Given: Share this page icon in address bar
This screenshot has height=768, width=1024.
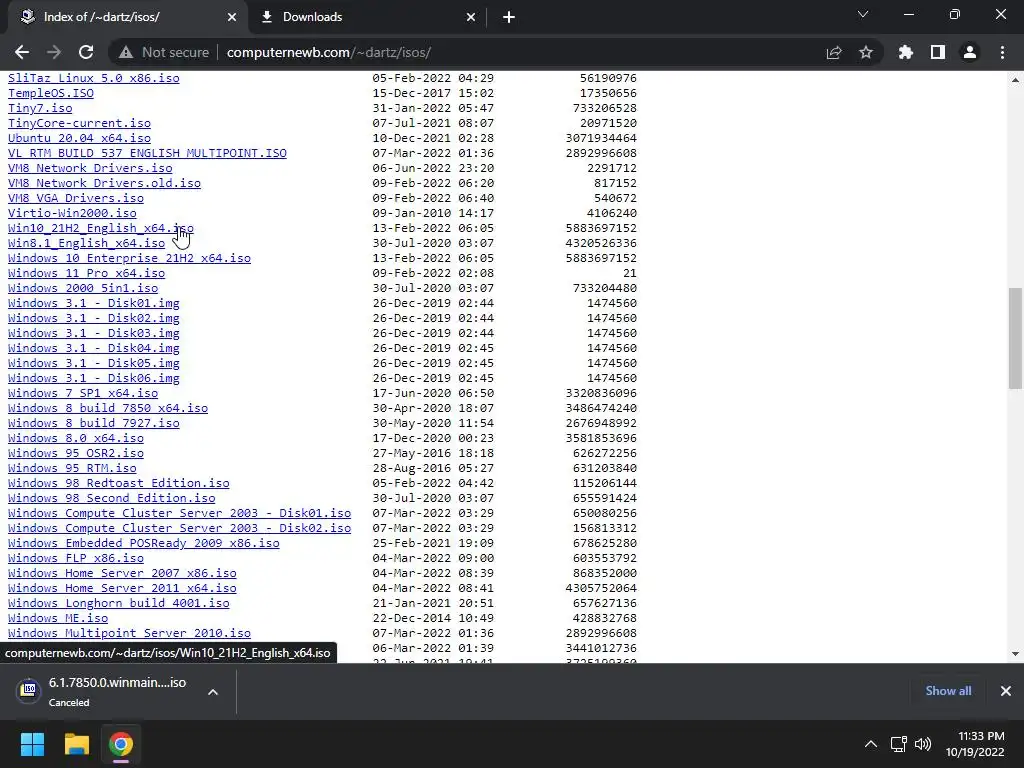Looking at the screenshot, I should [834, 52].
